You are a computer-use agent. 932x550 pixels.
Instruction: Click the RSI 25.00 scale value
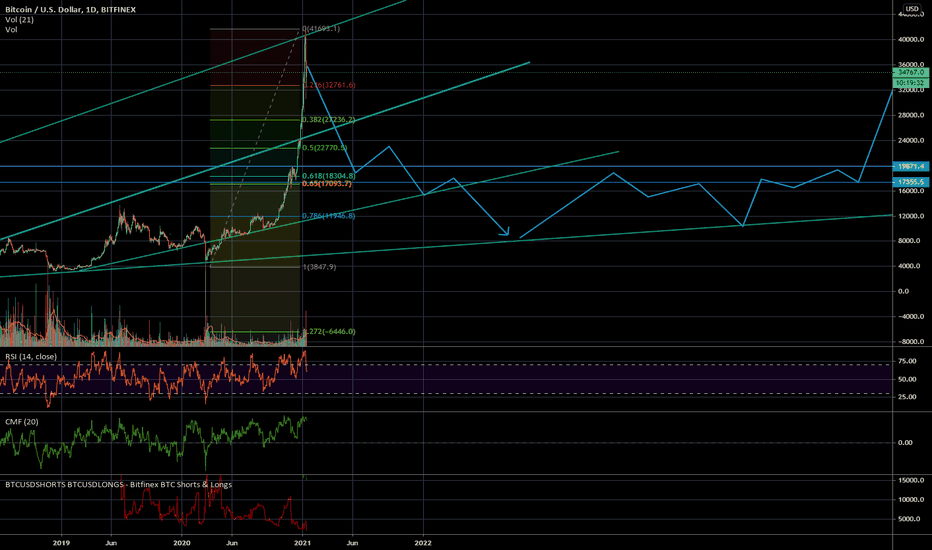tap(907, 397)
